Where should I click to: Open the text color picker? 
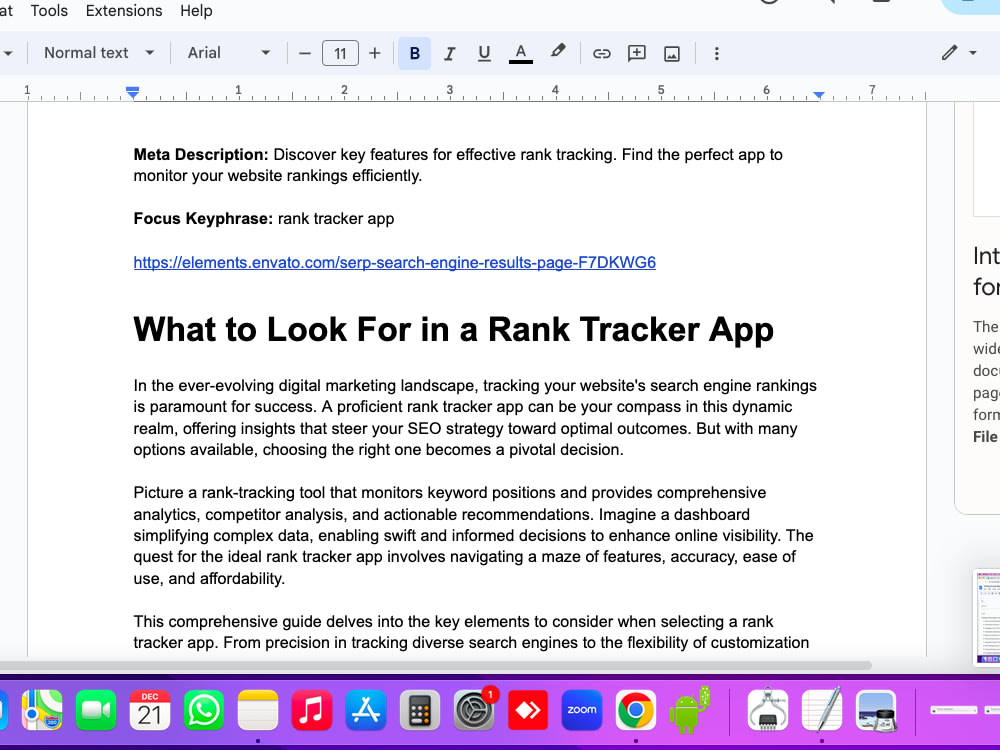[520, 54]
